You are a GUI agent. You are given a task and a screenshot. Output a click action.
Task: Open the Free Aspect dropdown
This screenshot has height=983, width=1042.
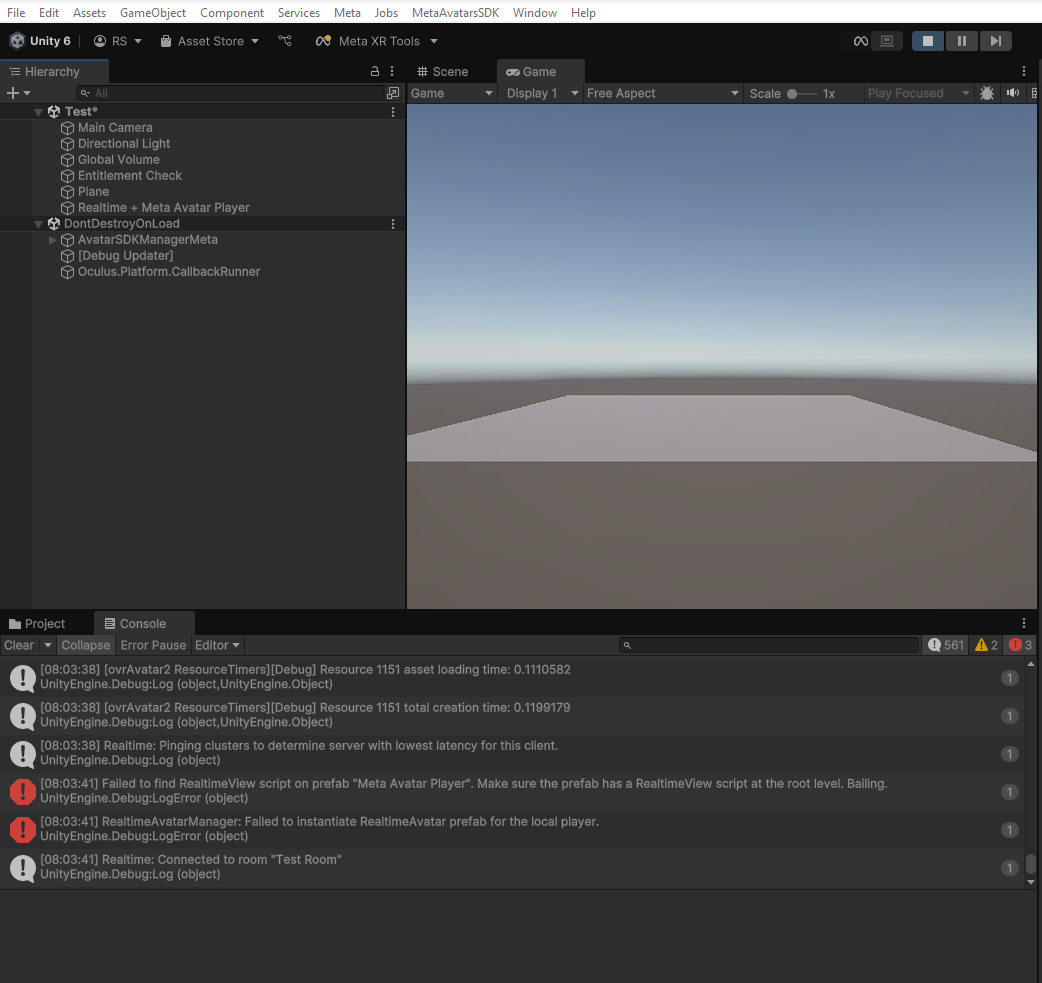click(x=662, y=93)
